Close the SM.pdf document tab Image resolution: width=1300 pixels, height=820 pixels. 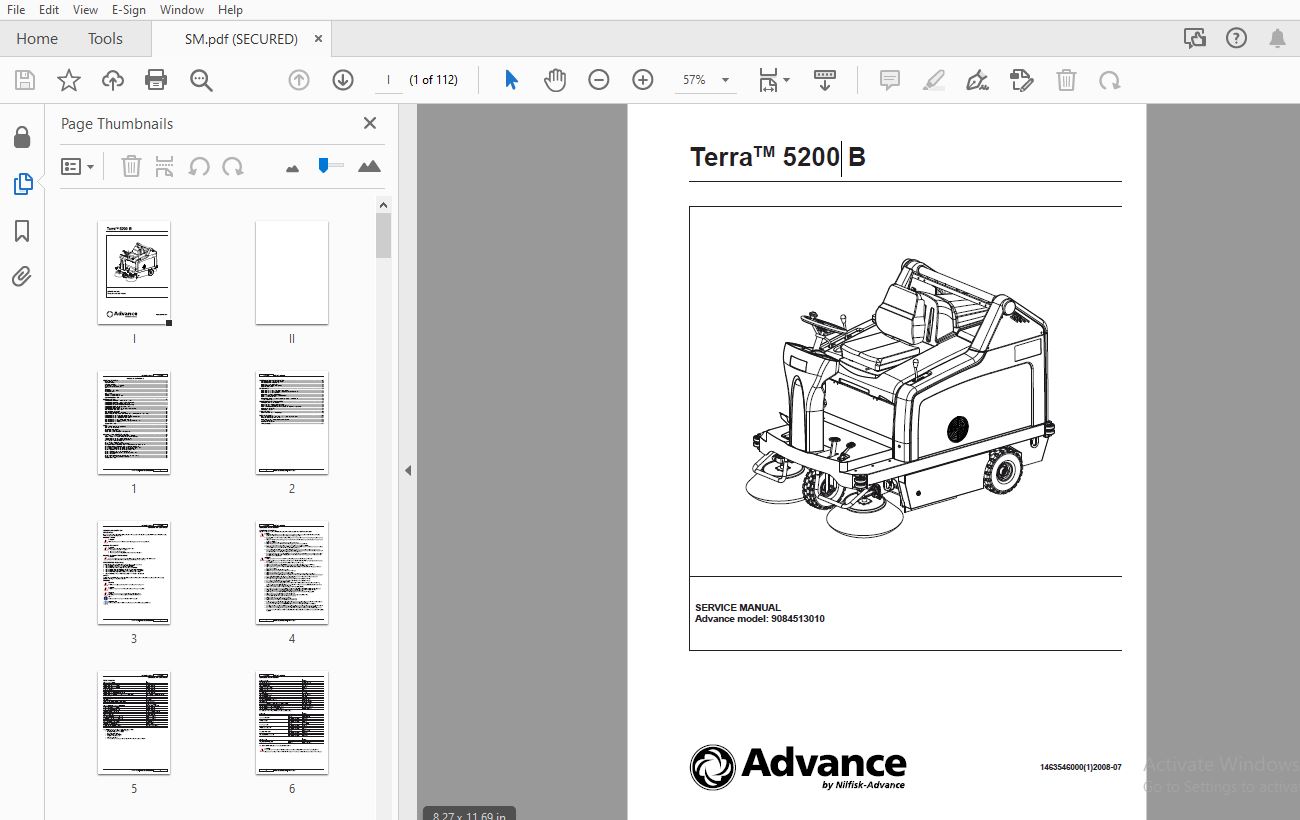319,39
